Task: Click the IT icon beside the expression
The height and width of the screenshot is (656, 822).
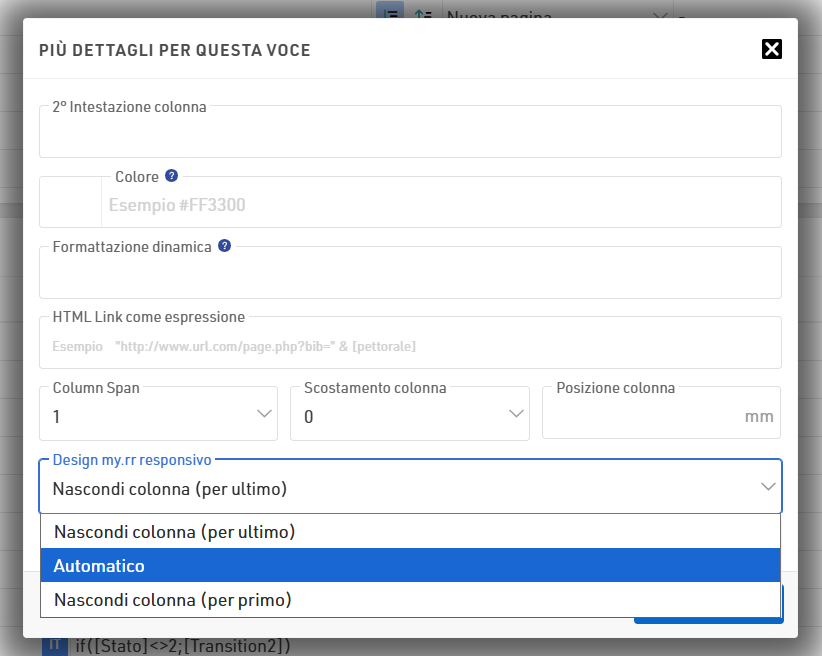Action: (54, 645)
